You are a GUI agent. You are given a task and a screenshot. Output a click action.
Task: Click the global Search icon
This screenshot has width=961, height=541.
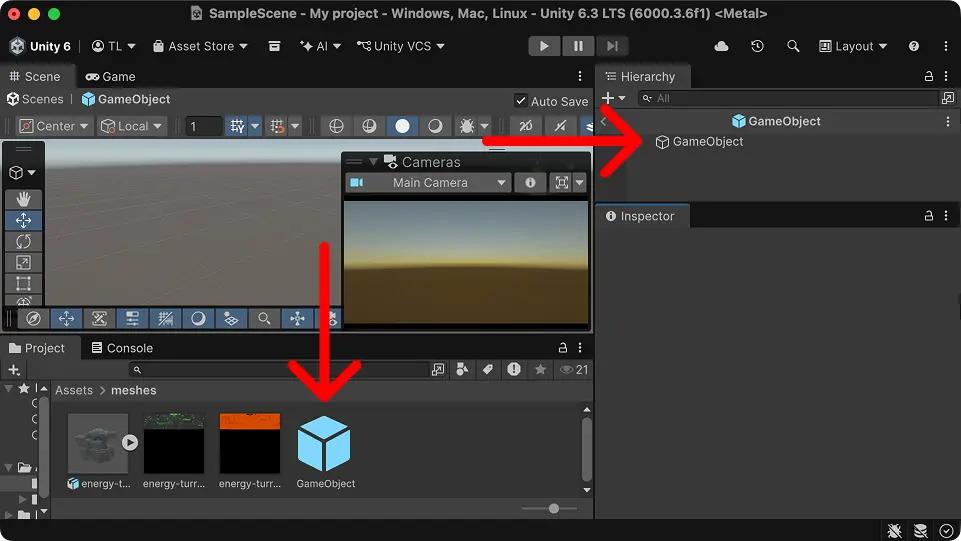point(793,46)
